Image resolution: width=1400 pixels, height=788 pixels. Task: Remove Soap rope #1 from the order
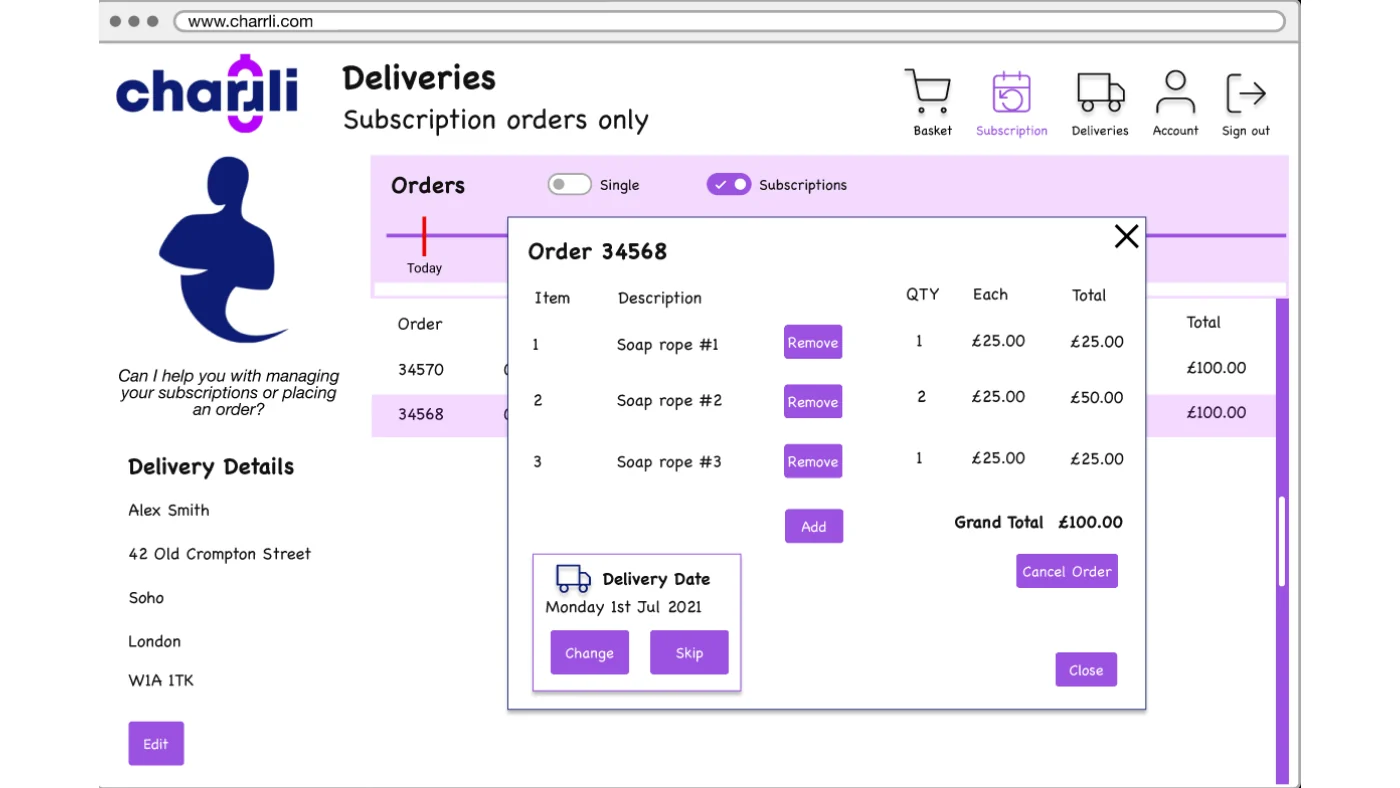click(x=813, y=342)
